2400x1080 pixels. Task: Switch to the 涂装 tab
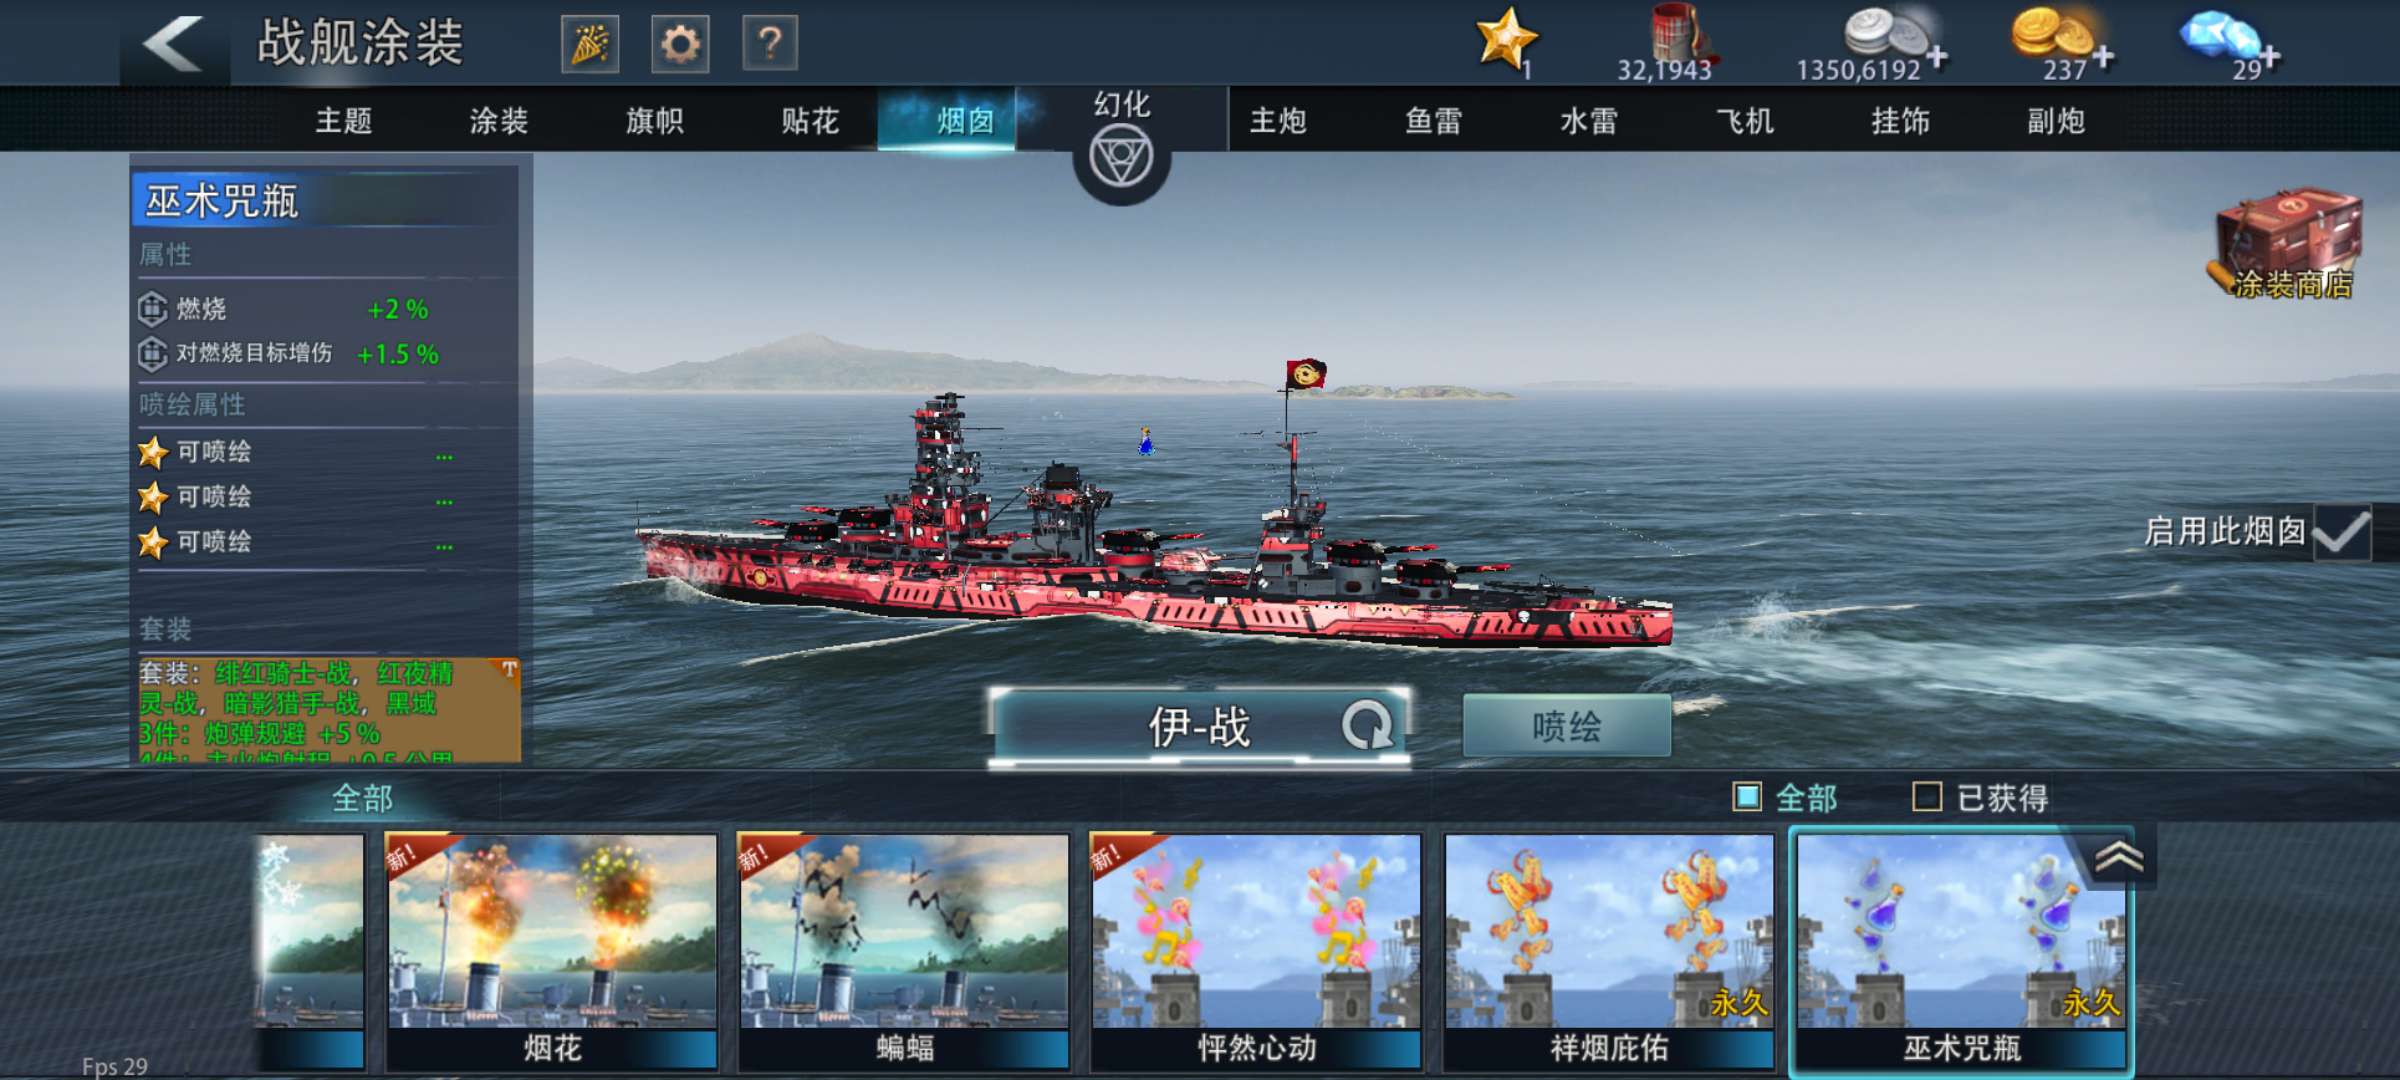click(x=498, y=121)
